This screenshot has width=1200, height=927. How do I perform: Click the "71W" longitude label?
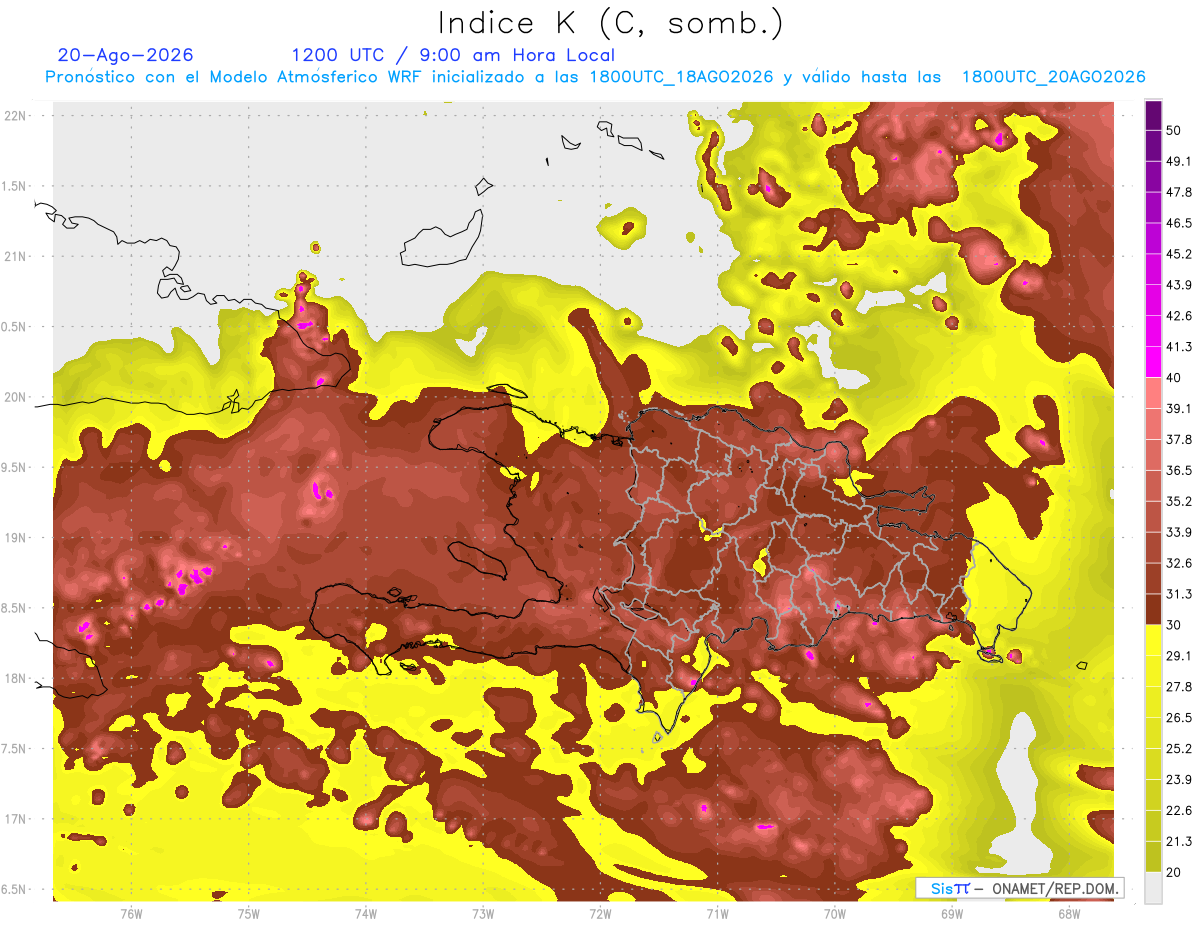coord(717,913)
